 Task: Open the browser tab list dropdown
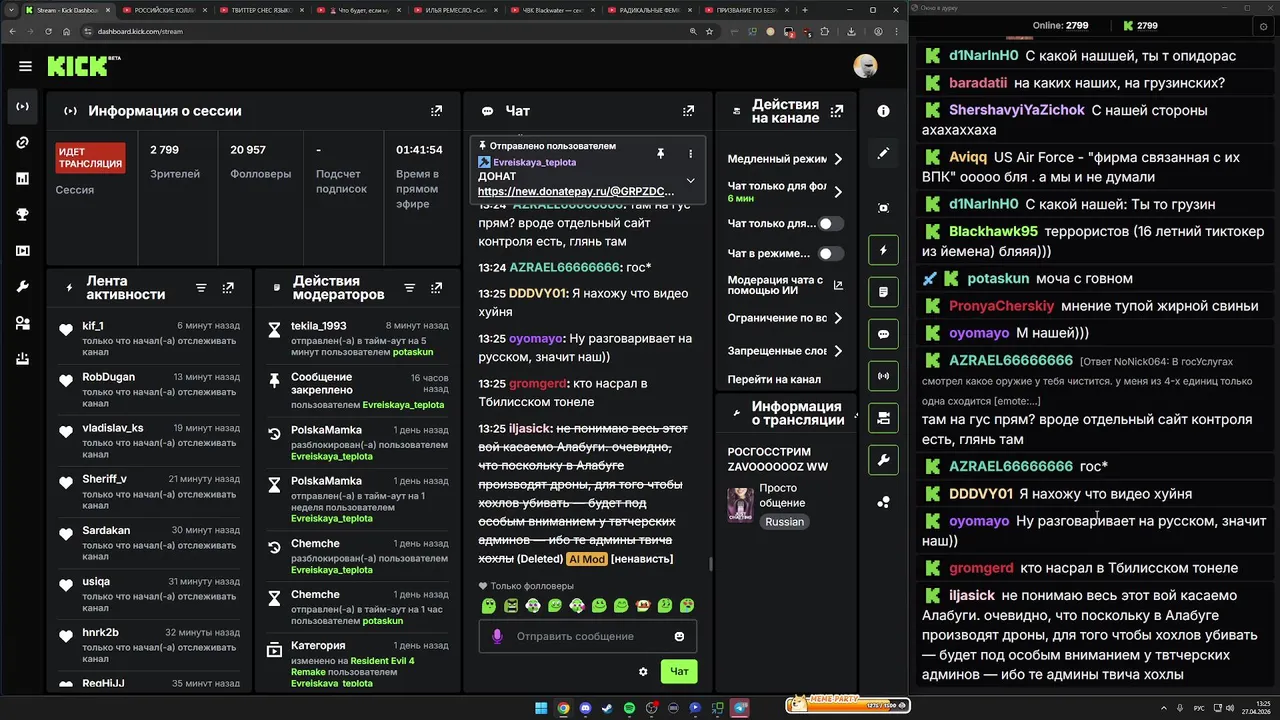(x=11, y=10)
